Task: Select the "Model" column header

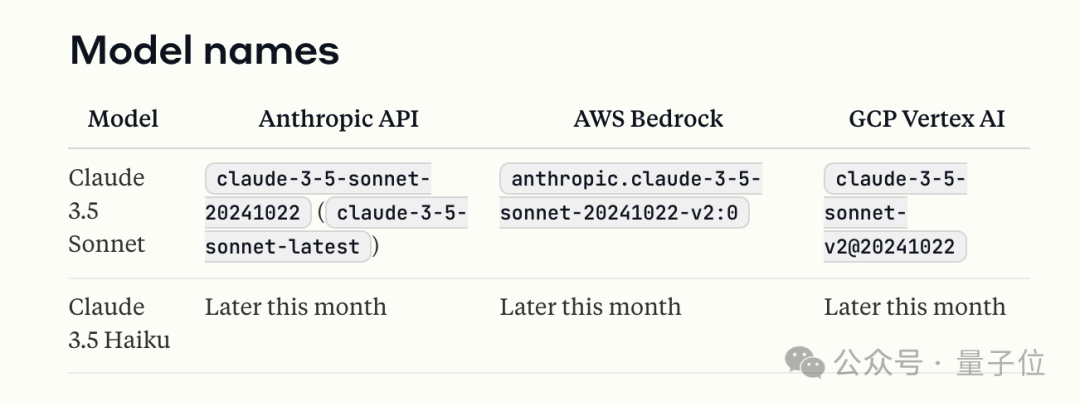Action: 123,119
